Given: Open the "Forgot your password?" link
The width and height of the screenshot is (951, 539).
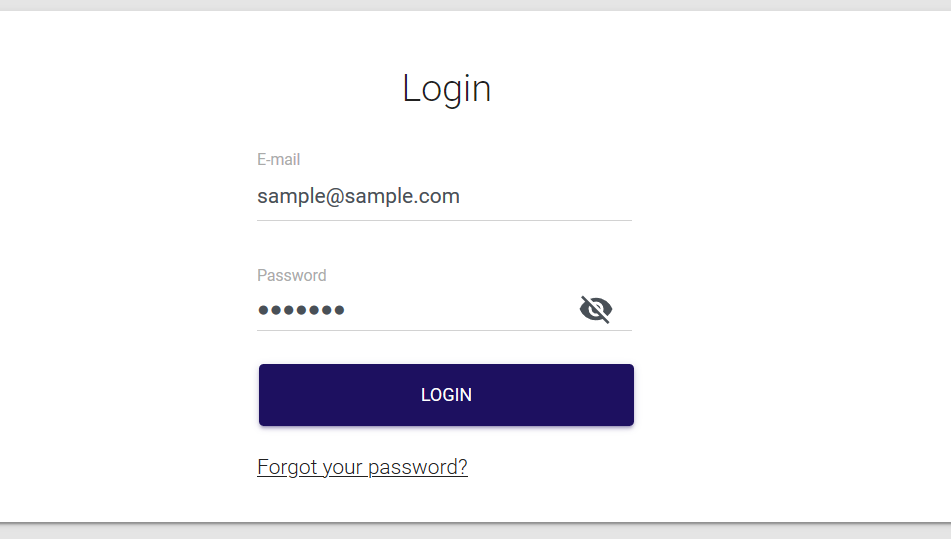Looking at the screenshot, I should pyautogui.click(x=362, y=467).
